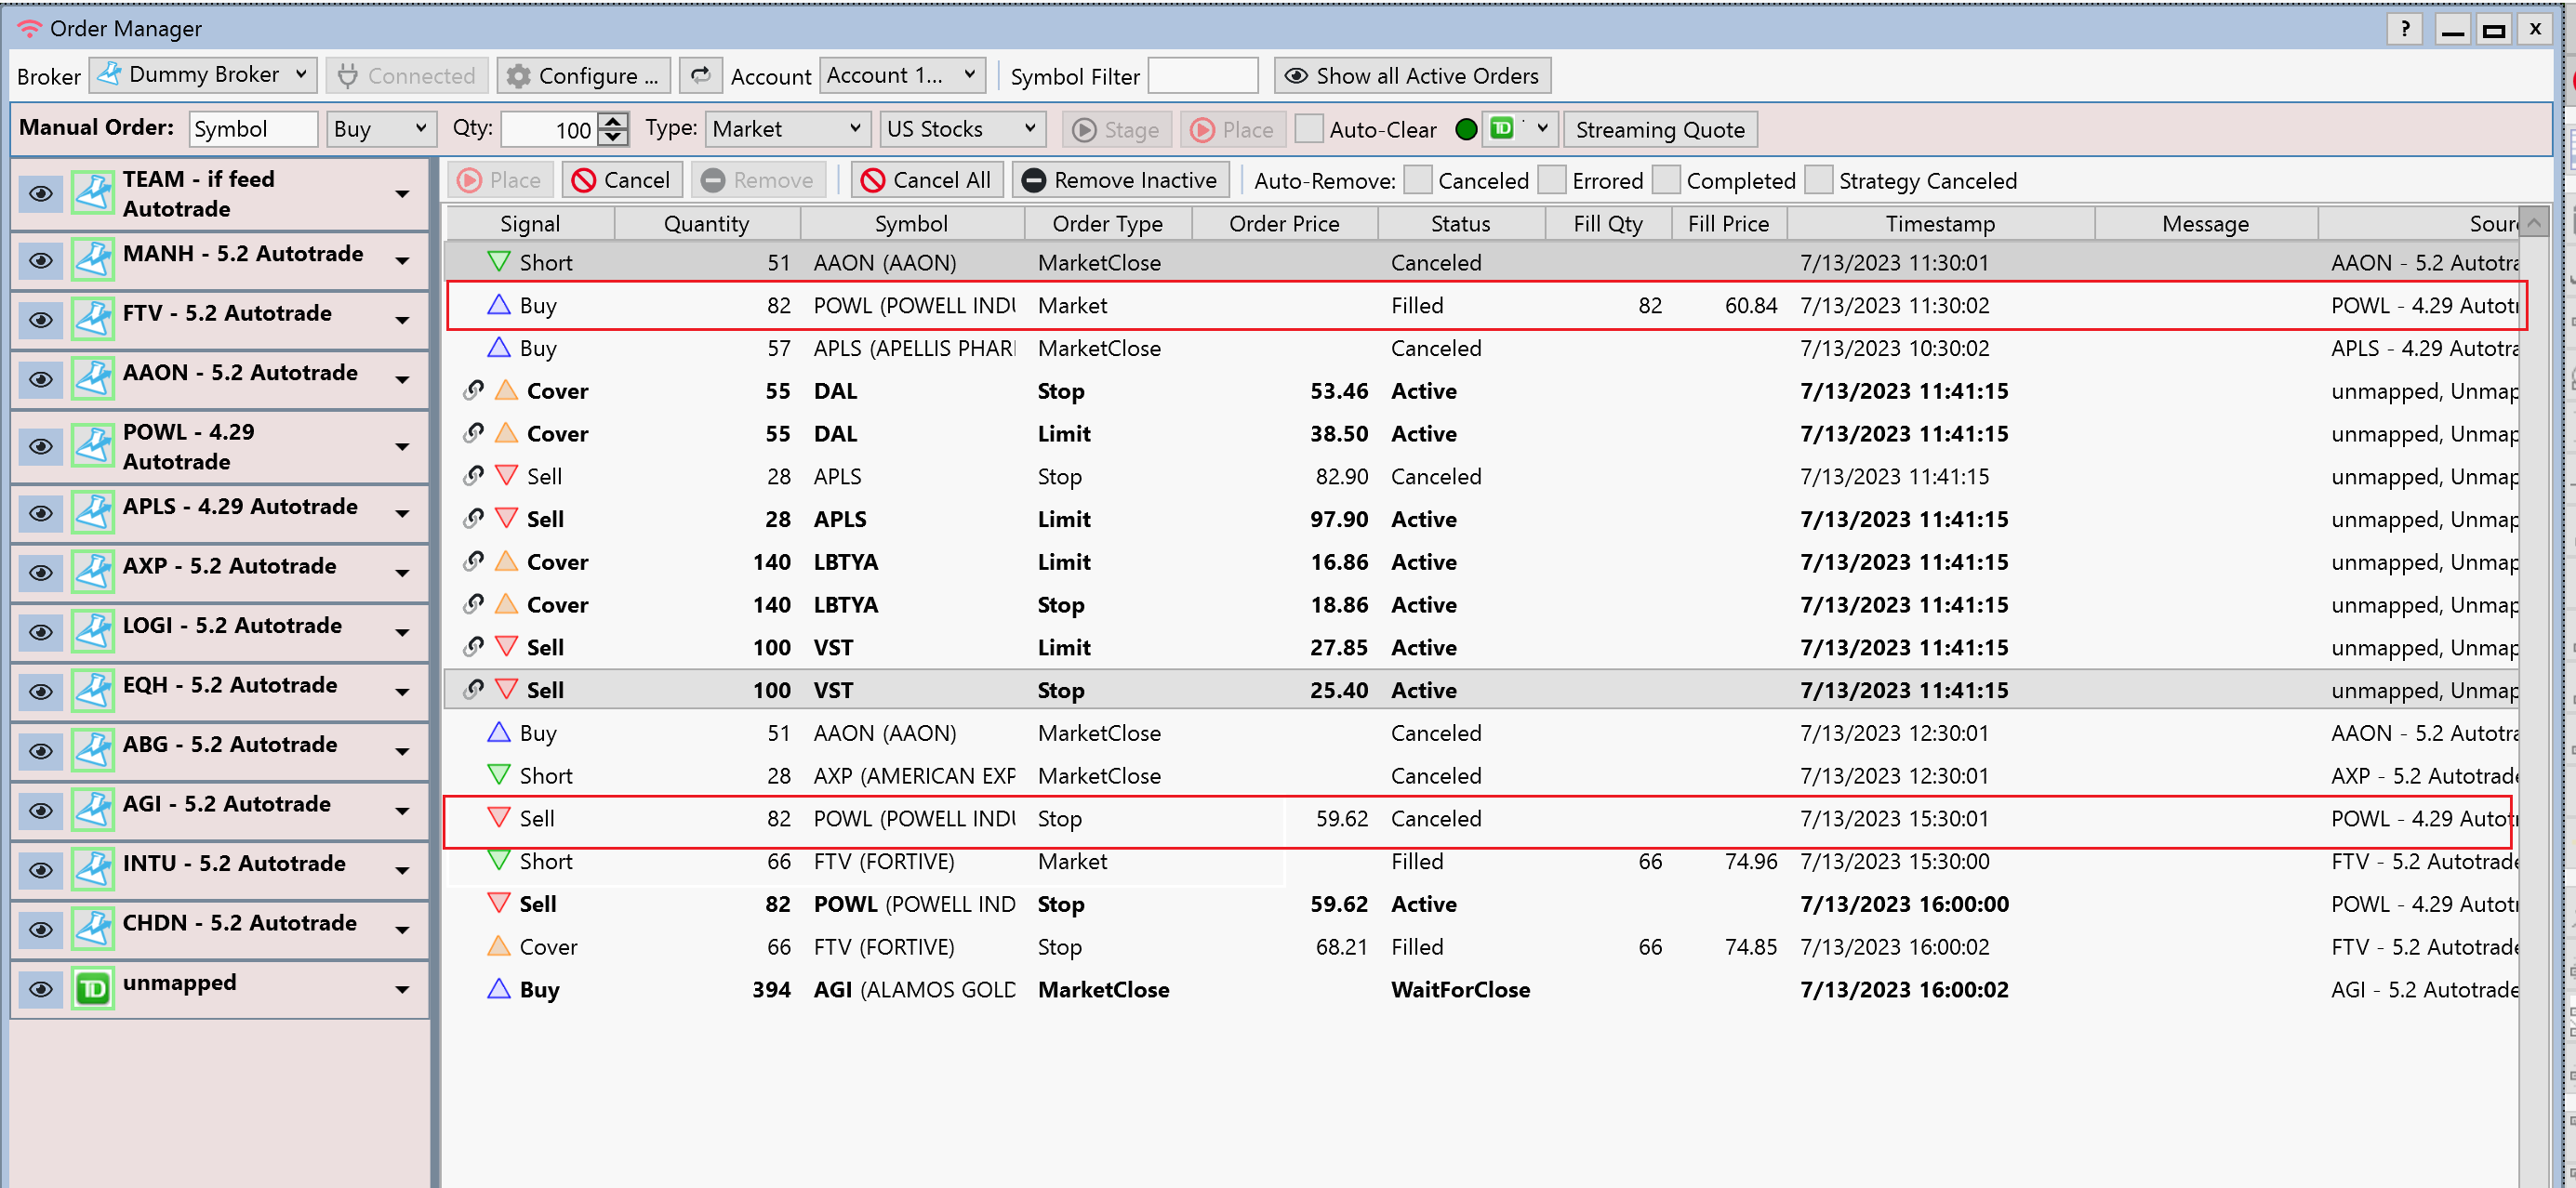Enable the Auto-Clear checkbox
Image resolution: width=2576 pixels, height=1188 pixels.
point(1309,129)
